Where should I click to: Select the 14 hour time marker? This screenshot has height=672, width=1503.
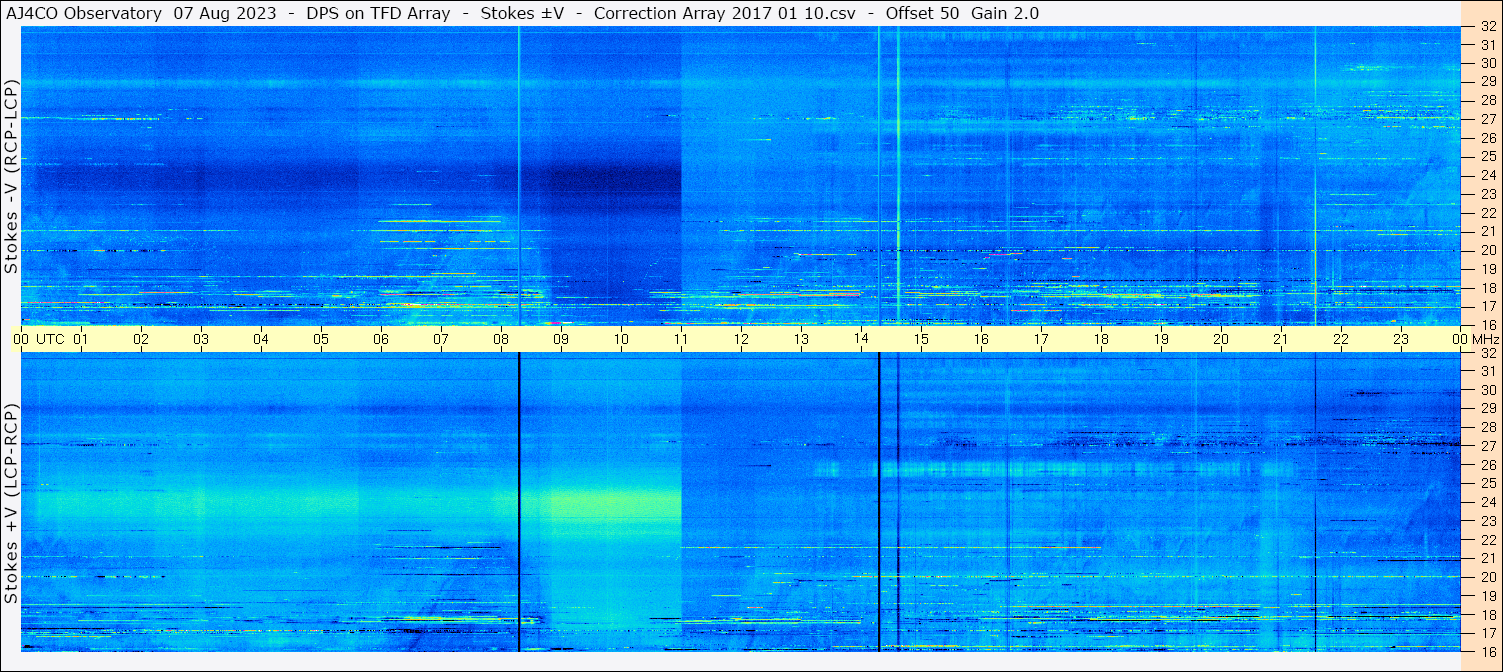(861, 339)
